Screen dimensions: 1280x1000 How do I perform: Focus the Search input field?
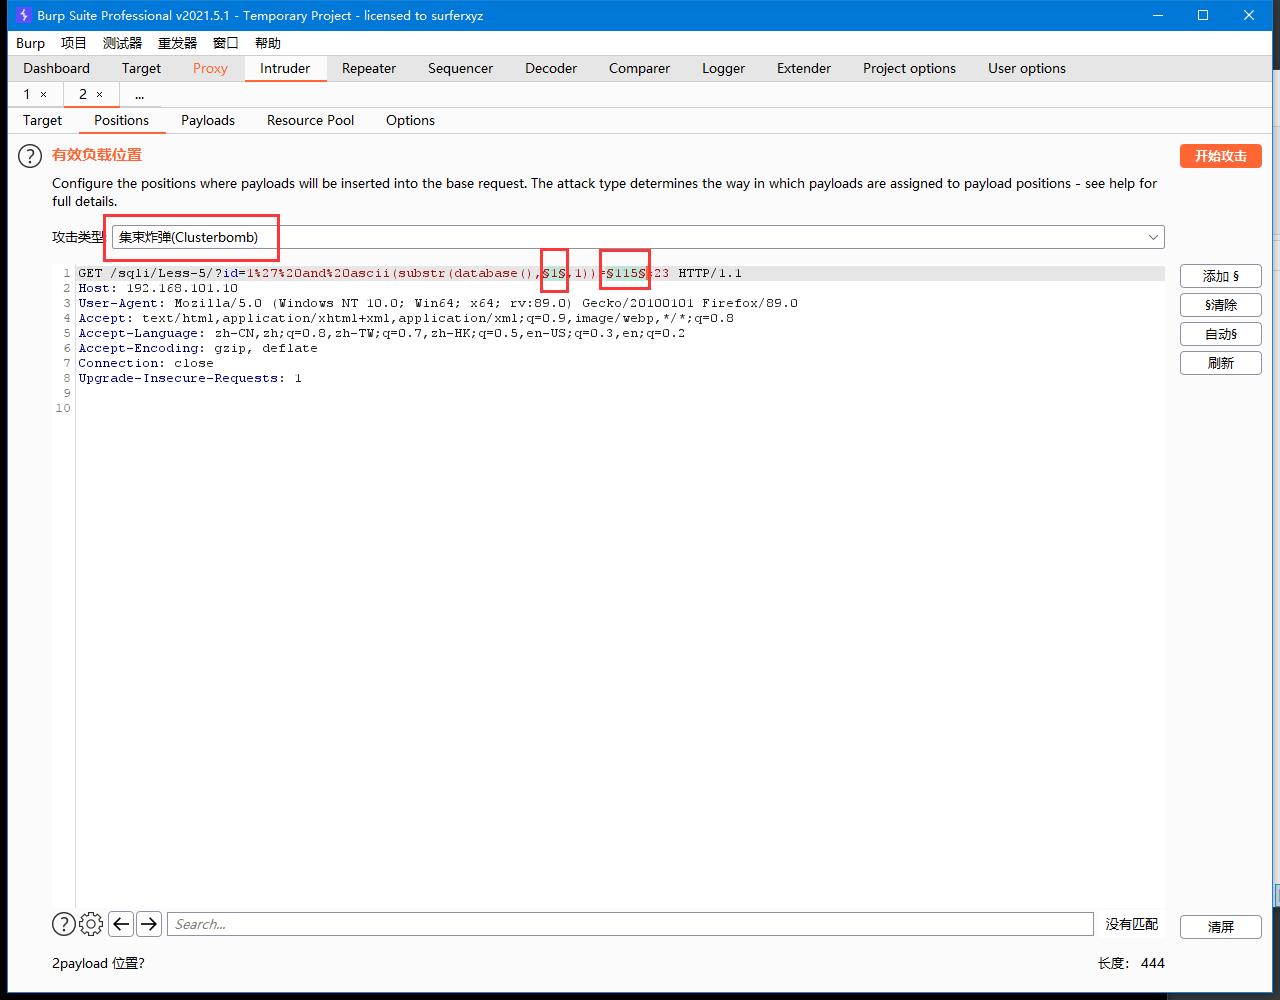coord(630,924)
